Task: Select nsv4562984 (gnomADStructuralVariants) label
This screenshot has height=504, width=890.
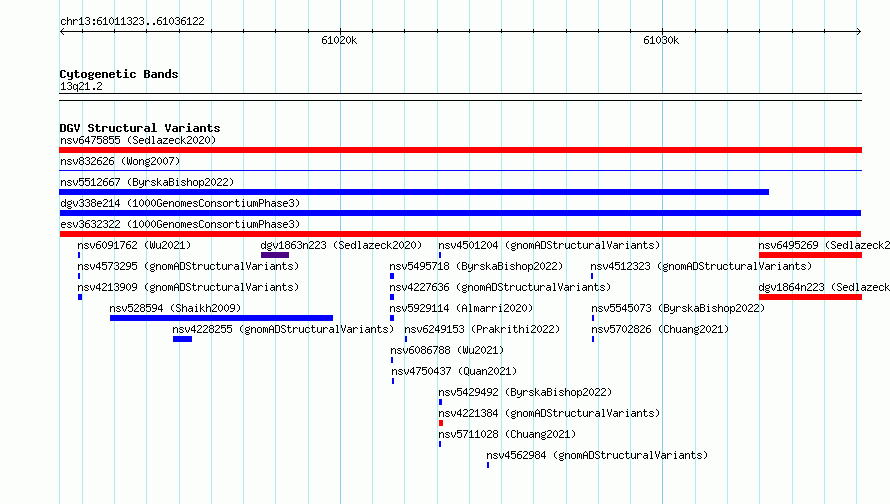Action: [597, 455]
